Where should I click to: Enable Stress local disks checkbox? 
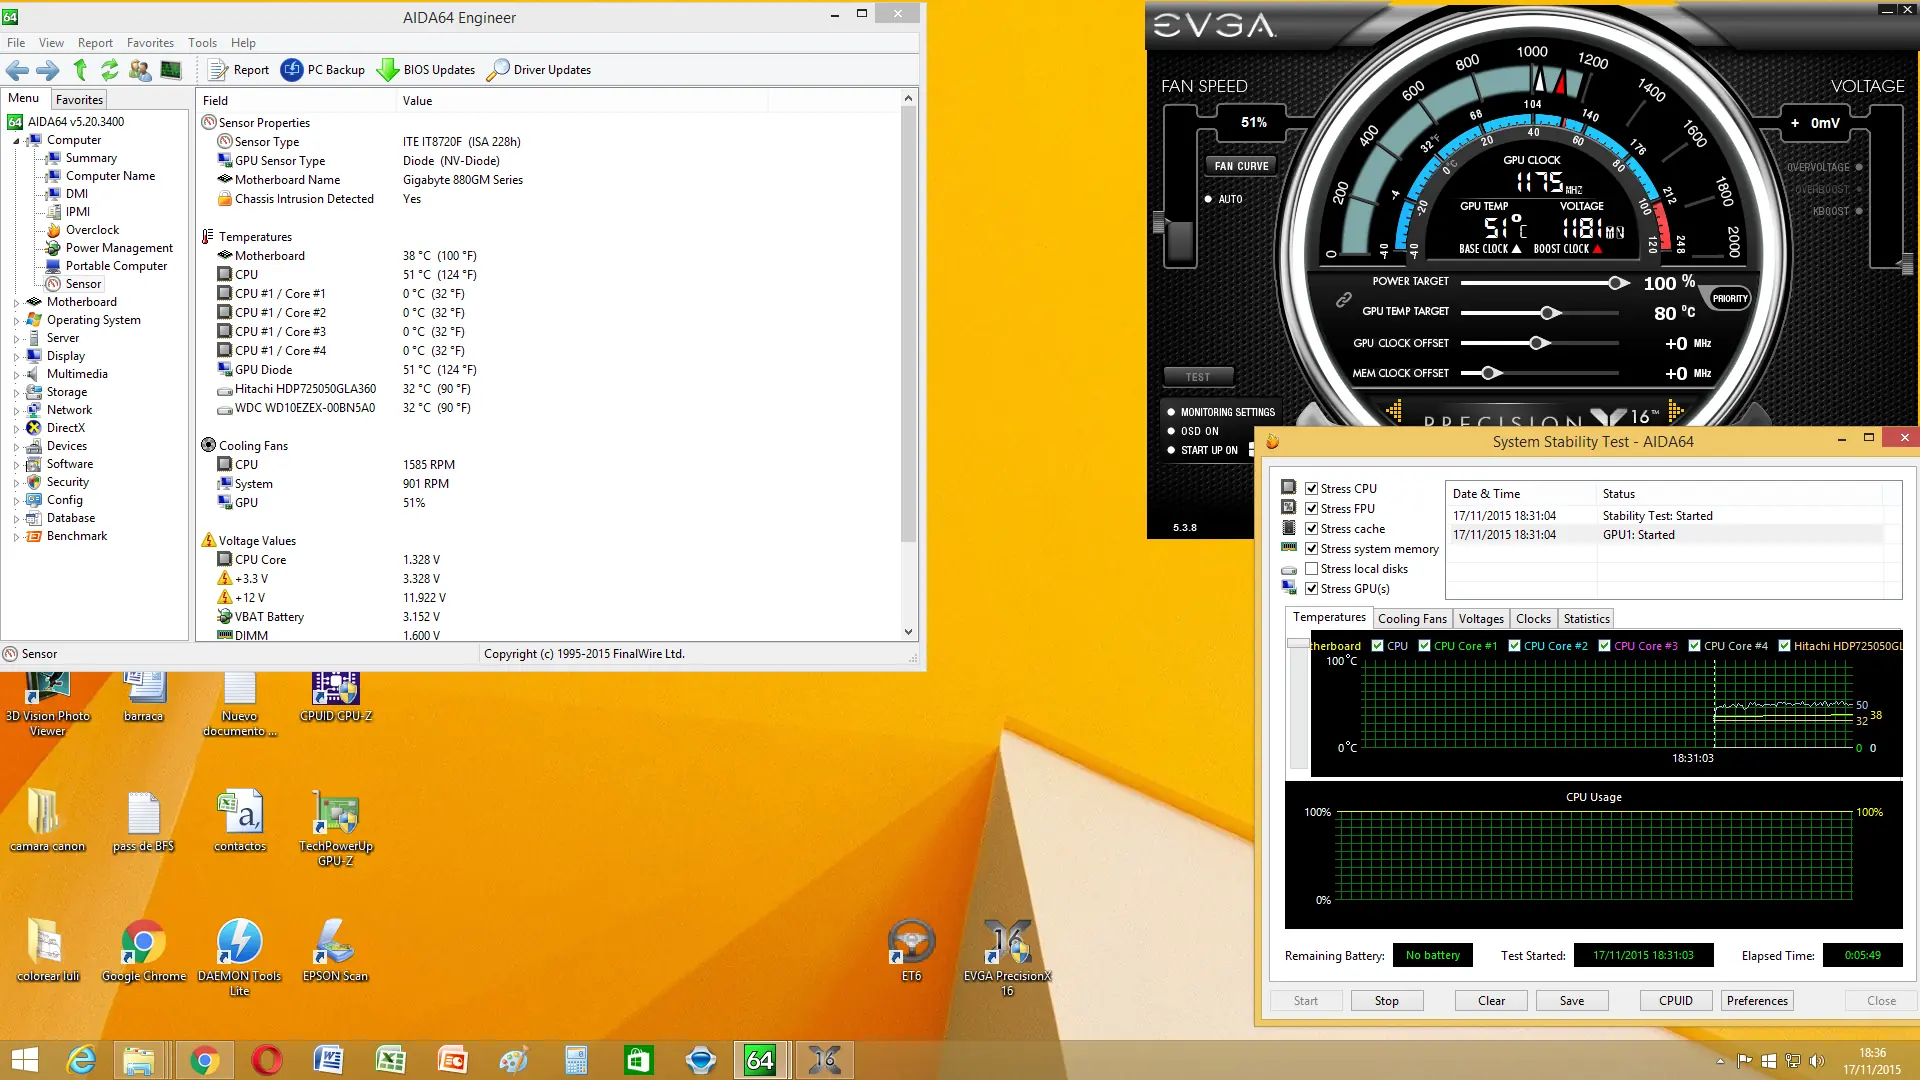coord(1311,569)
